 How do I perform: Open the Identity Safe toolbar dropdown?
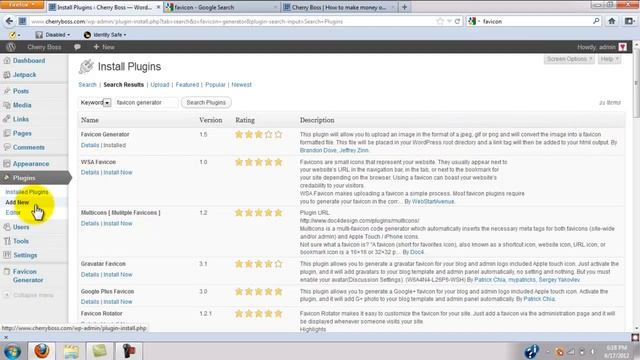click(x=105, y=35)
